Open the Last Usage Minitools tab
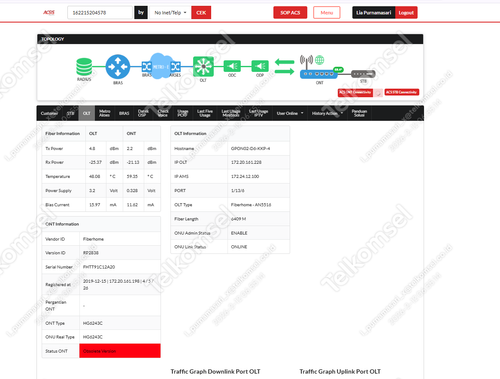Image resolution: width=500 pixels, height=379 pixels. point(231,113)
